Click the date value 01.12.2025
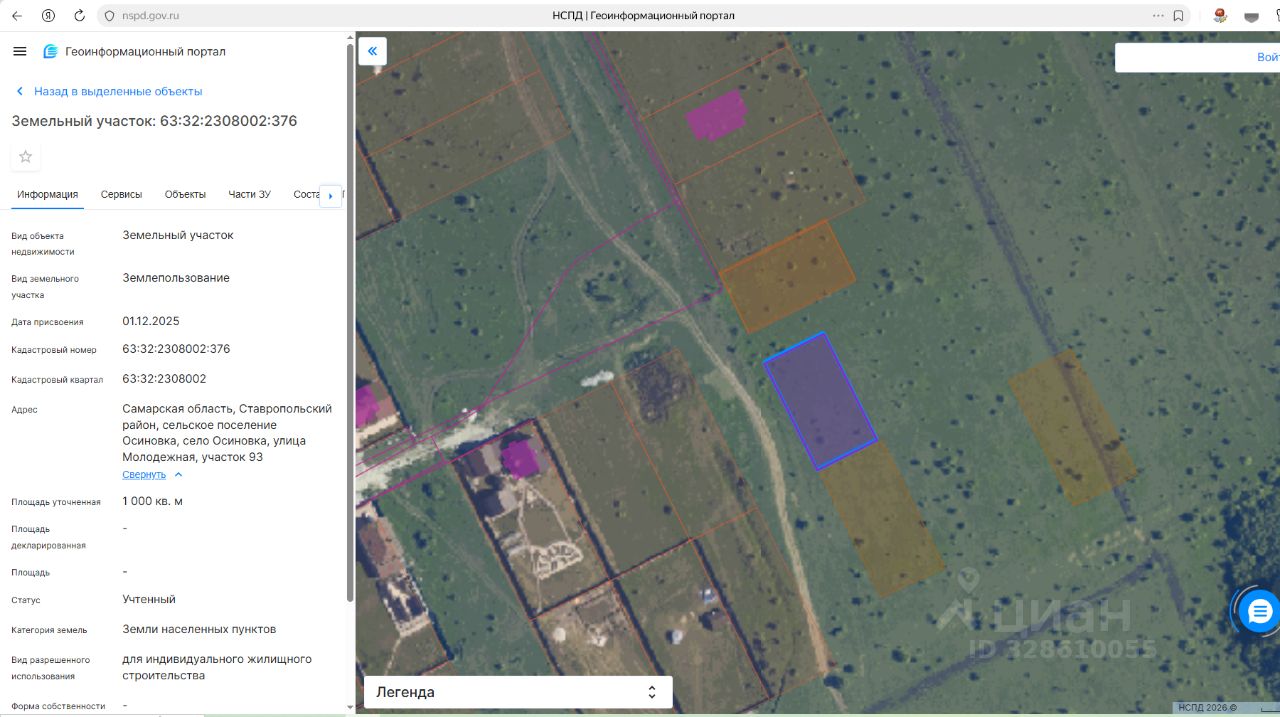The height and width of the screenshot is (717, 1280). click(x=151, y=321)
